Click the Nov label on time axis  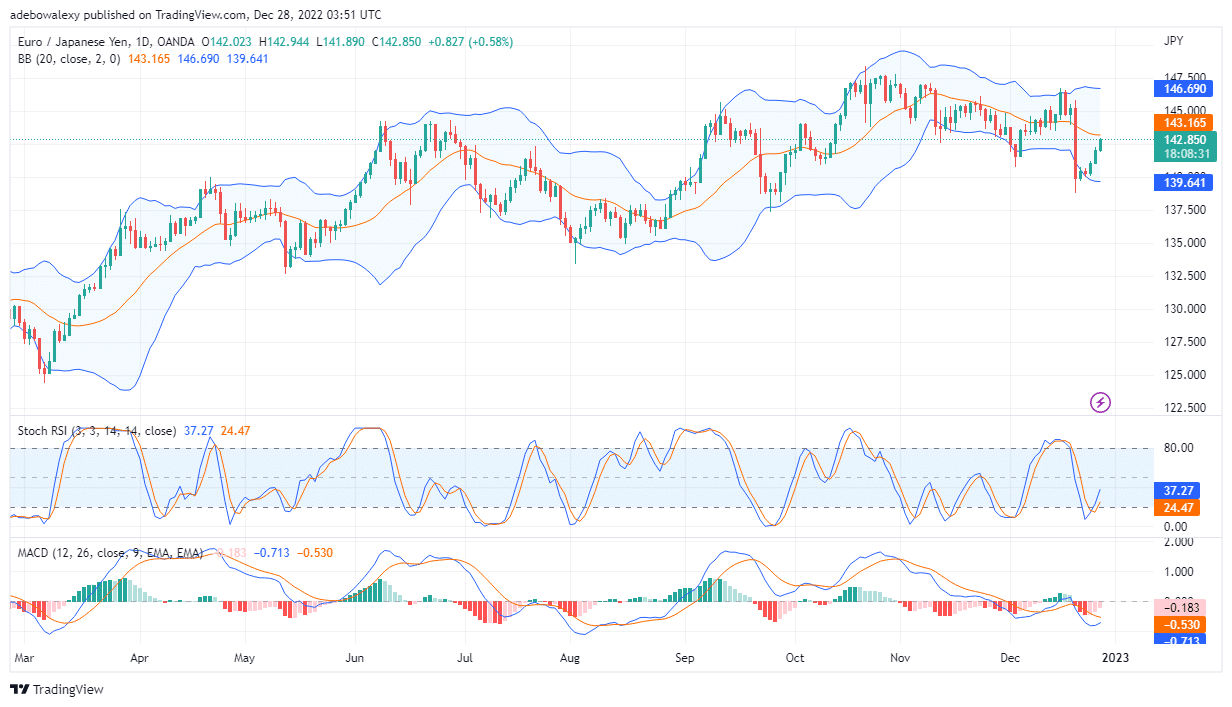click(x=899, y=658)
